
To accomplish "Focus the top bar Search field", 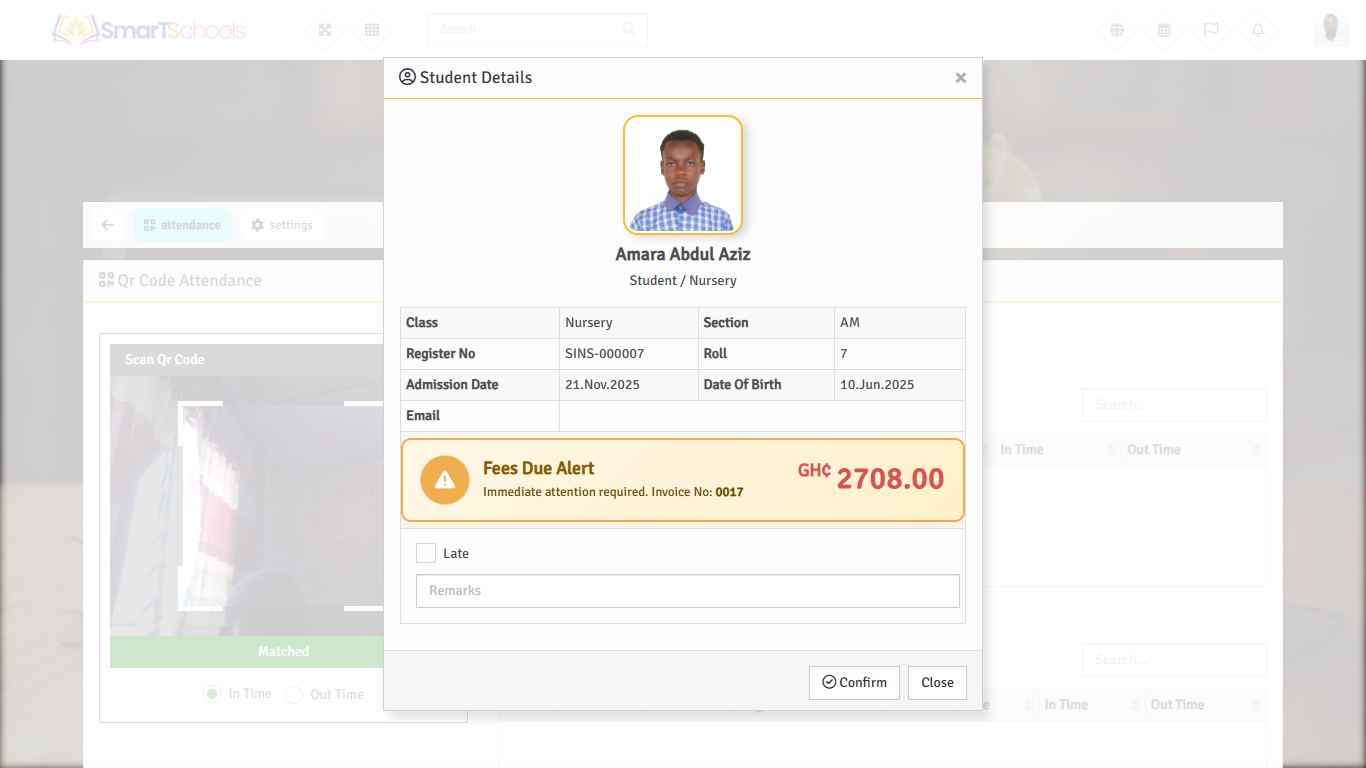I will pos(538,29).
